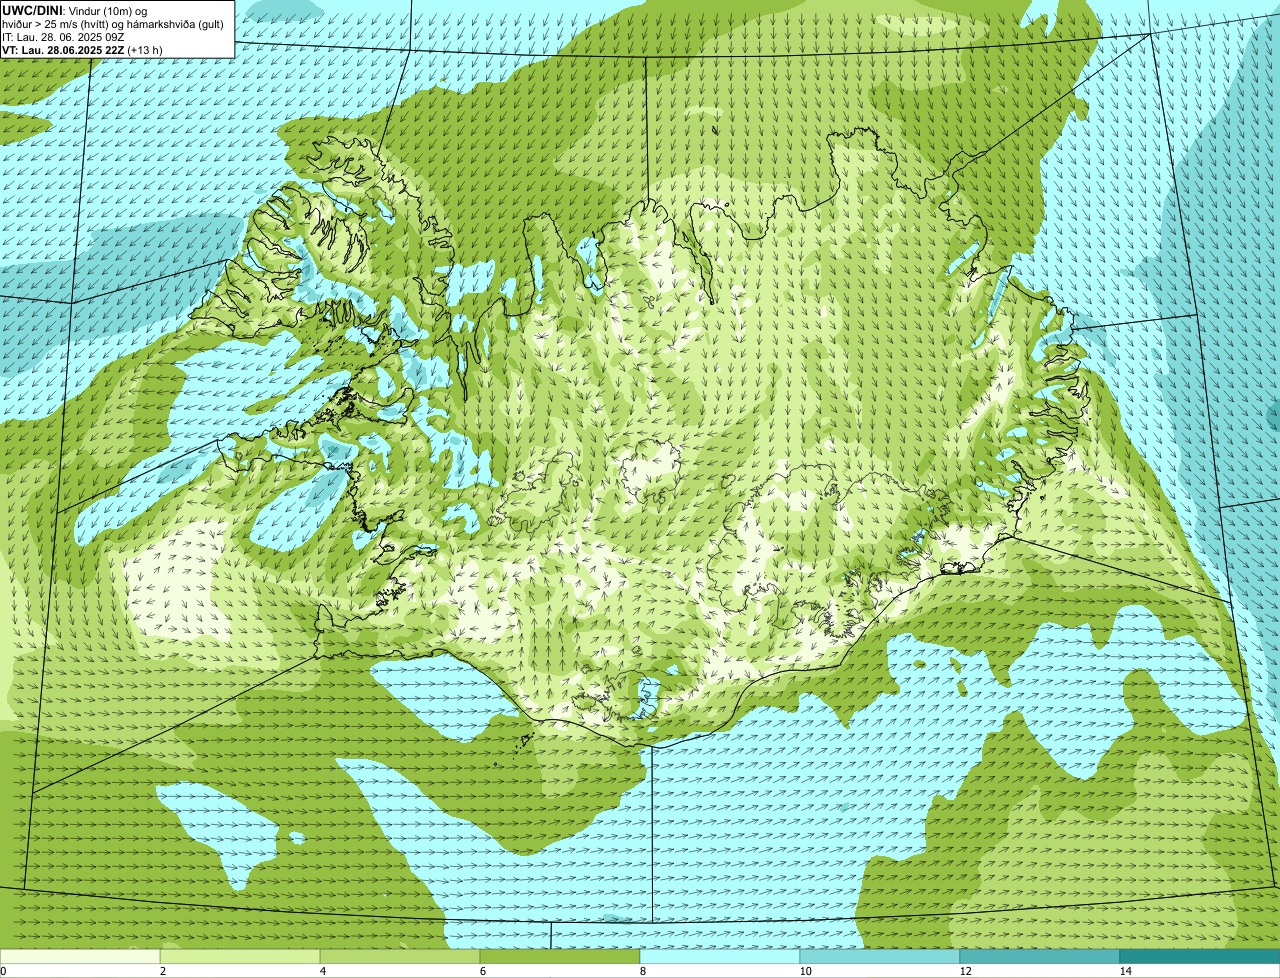Click the olive green 6–8 m/s legend swatch
Image resolution: width=1280 pixels, height=978 pixels.
560,956
